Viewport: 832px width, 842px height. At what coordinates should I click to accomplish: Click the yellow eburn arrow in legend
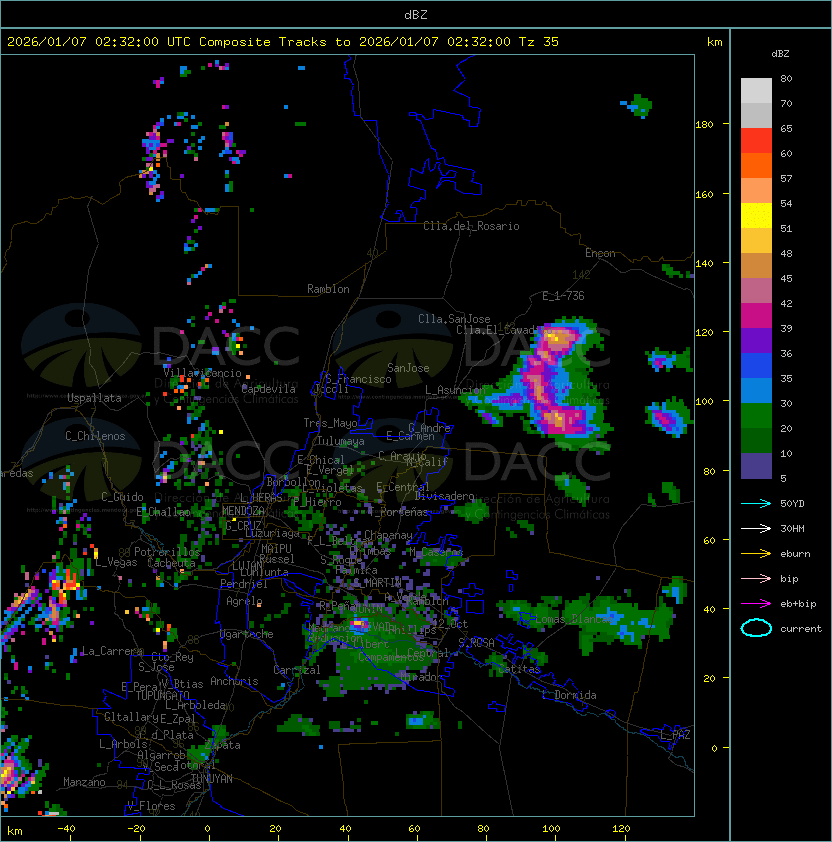click(x=756, y=554)
